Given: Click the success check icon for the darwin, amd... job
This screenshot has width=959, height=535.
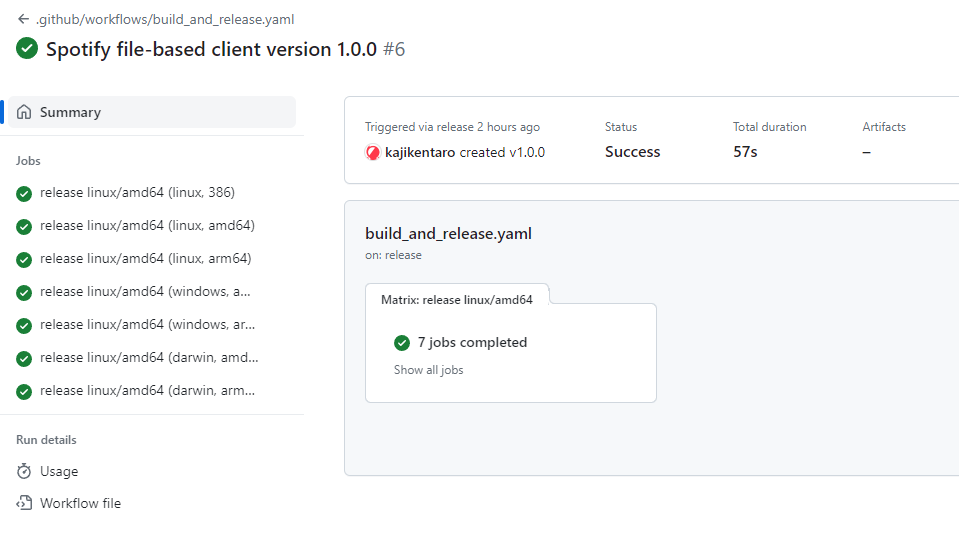Looking at the screenshot, I should pos(24,359).
